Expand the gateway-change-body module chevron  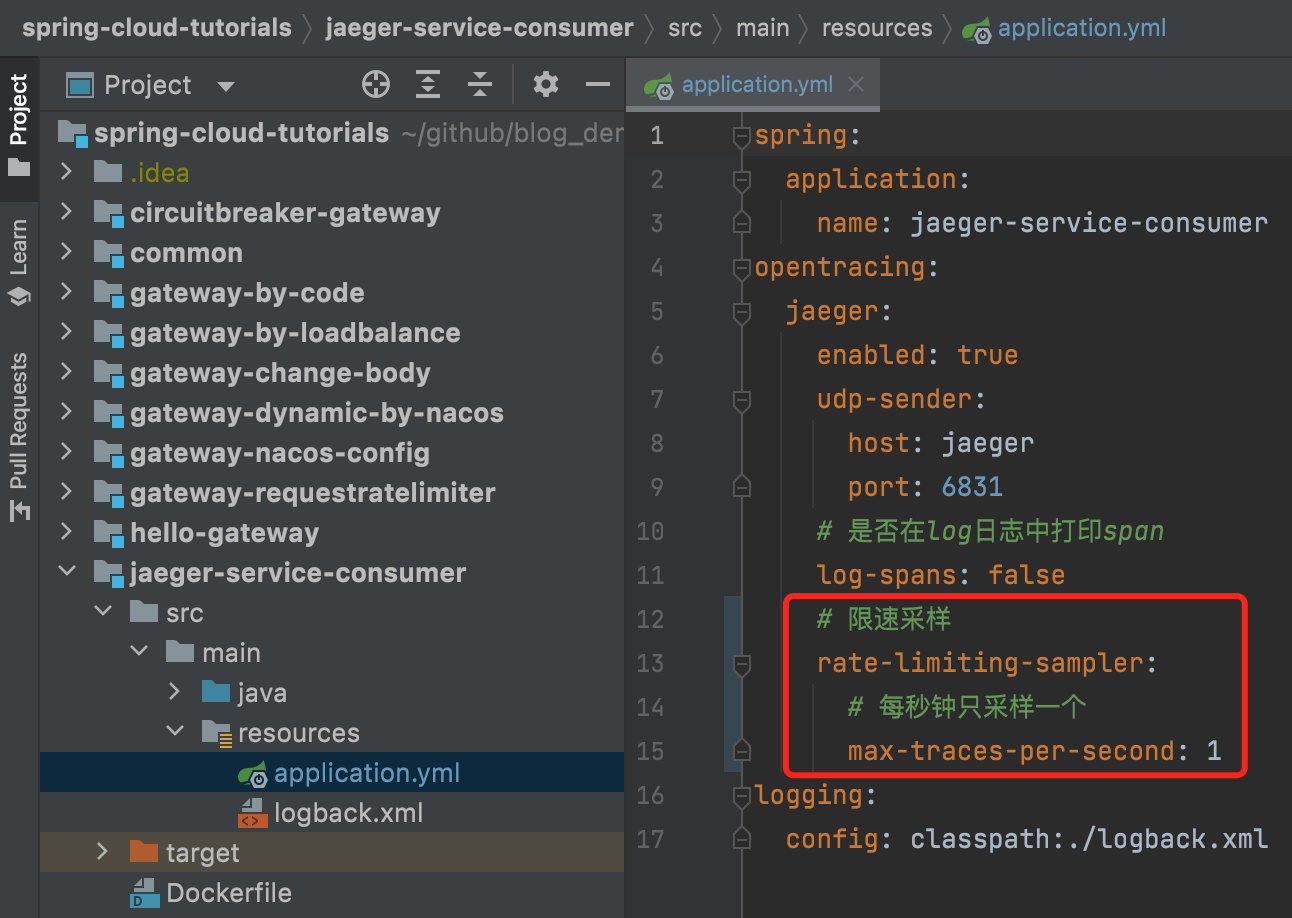click(x=66, y=372)
